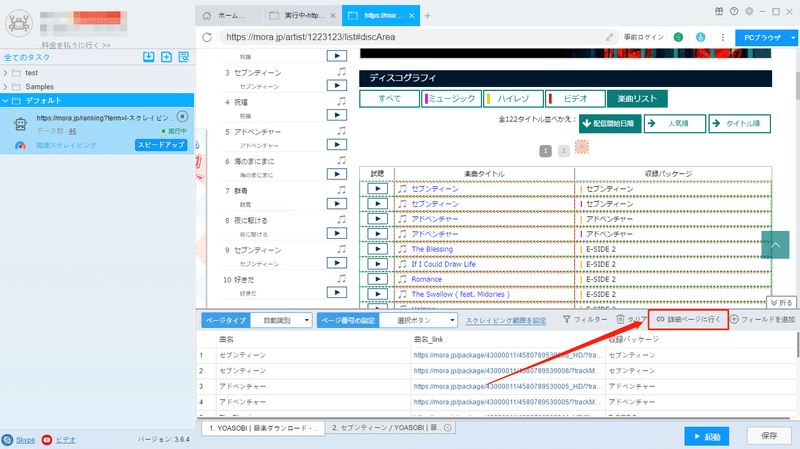Sort titles by 人気順
Viewport: 800px width, 449px height.
[x=674, y=123]
